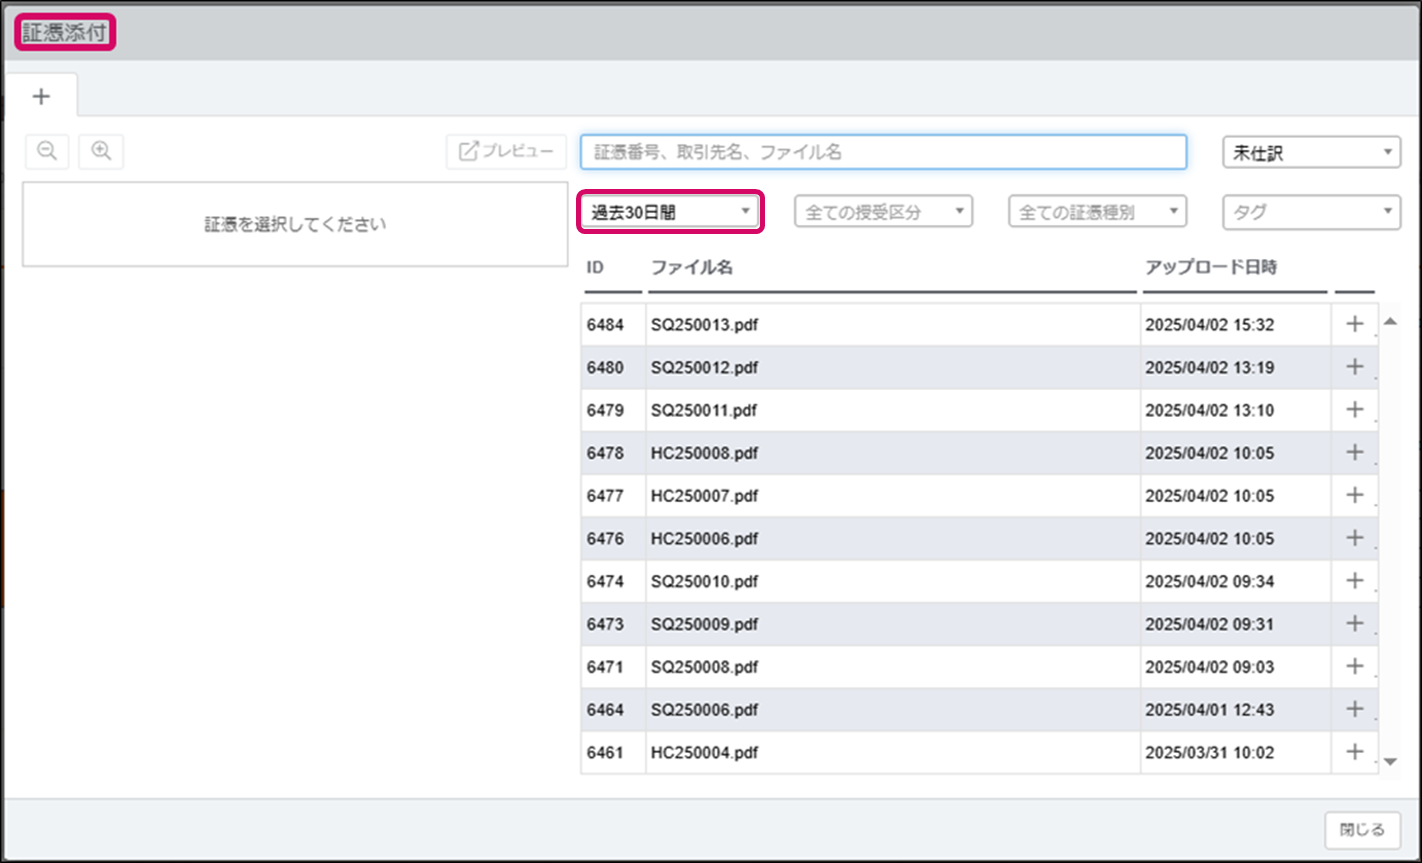The width and height of the screenshot is (1422, 863).
Task: Click the plus icon for HC250004.pdf
Action: pos(1355,752)
